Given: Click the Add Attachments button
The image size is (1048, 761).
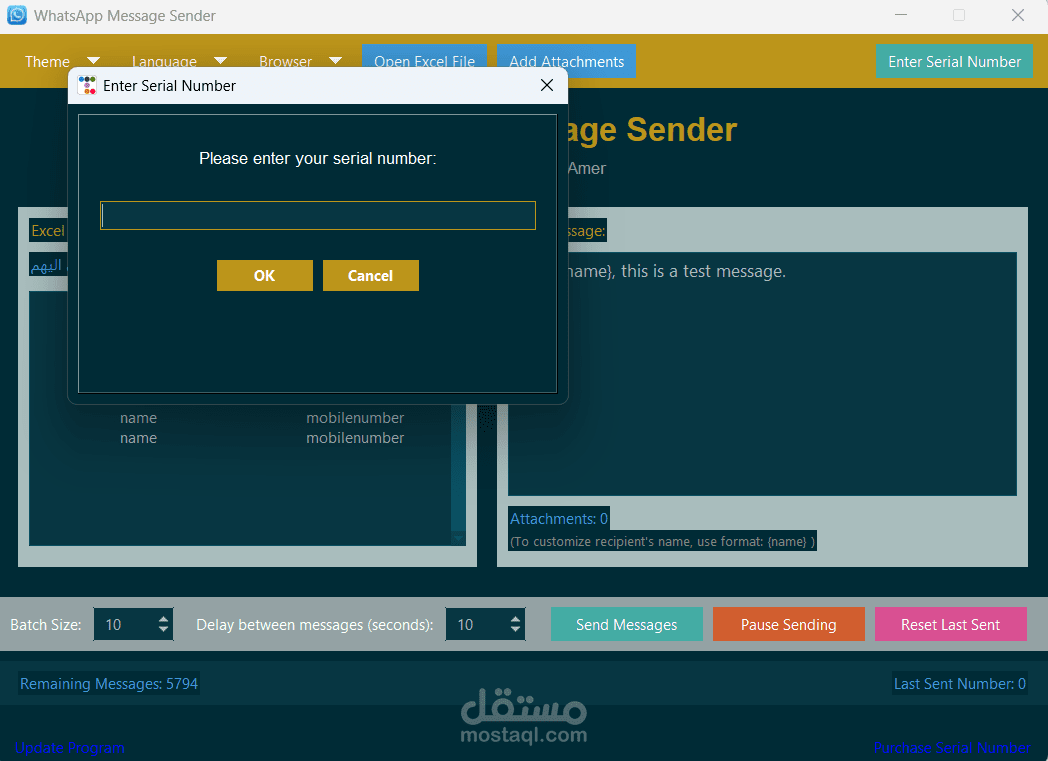Looking at the screenshot, I should 567,61.
